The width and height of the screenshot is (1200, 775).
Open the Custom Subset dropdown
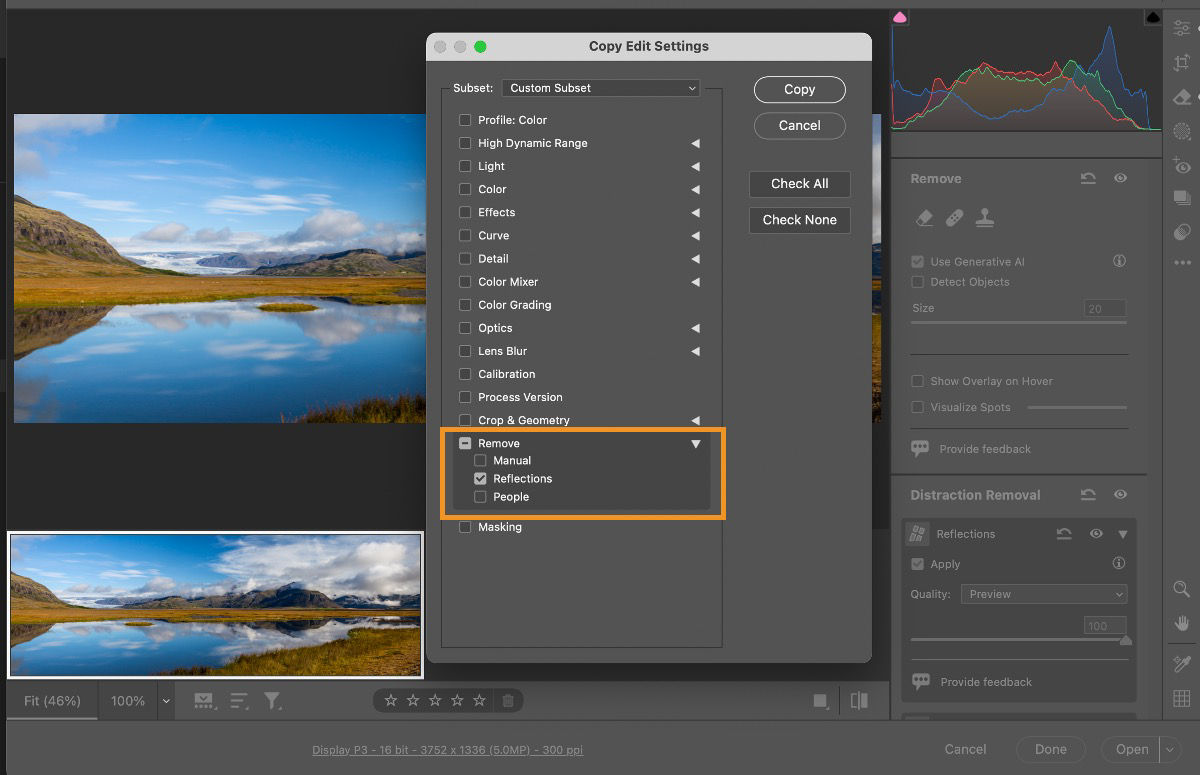click(x=600, y=88)
